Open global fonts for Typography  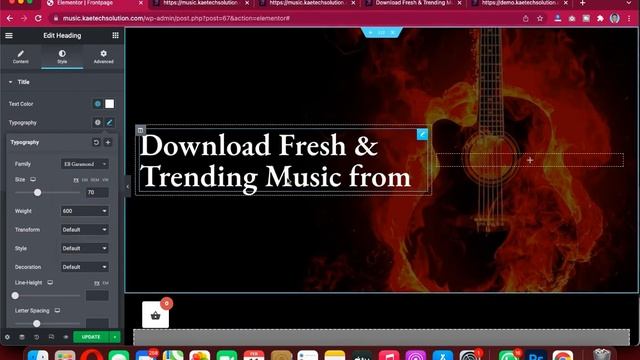98,122
